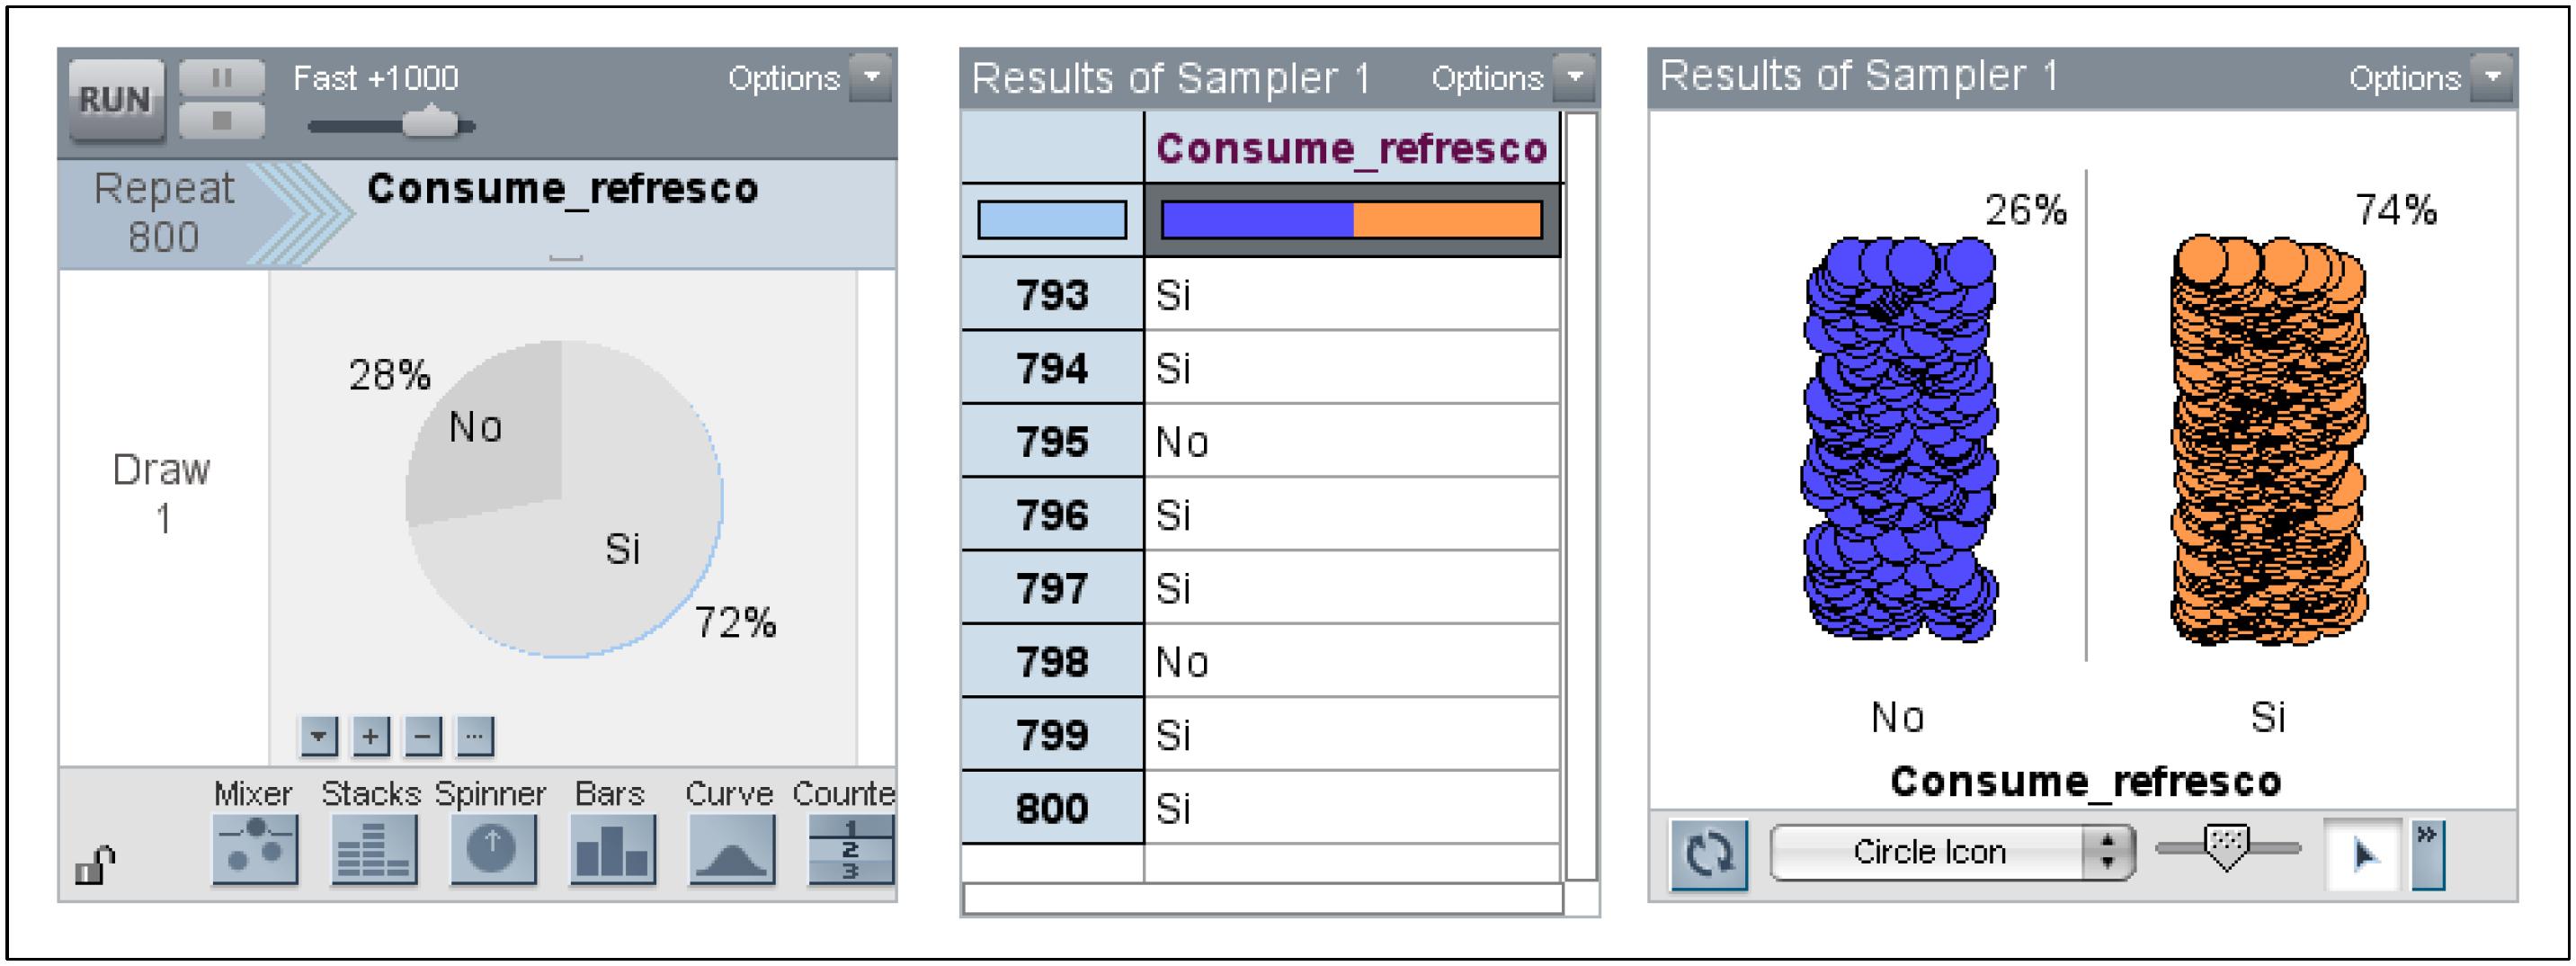Adjust the Fast speed slider handle
Image resolution: width=2576 pixels, height=966 pixels.
[x=431, y=124]
